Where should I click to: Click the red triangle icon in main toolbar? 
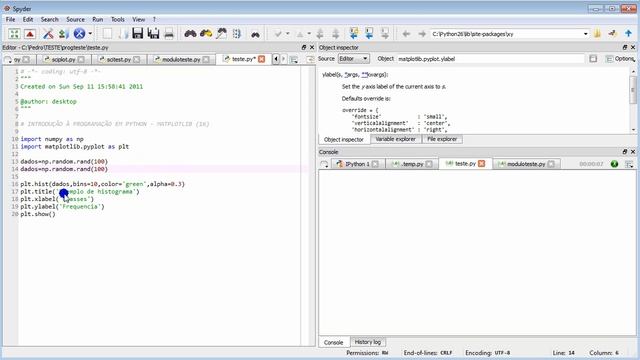(30, 34)
